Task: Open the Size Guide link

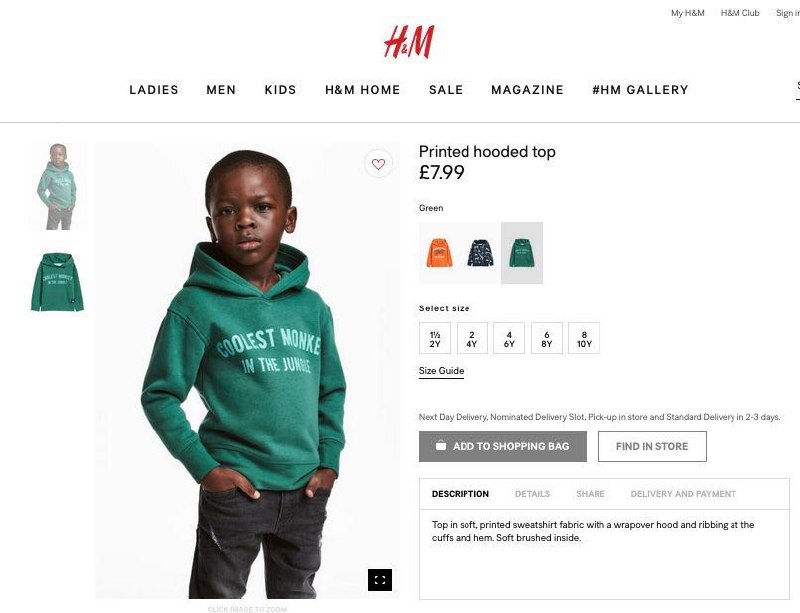Action: [441, 371]
